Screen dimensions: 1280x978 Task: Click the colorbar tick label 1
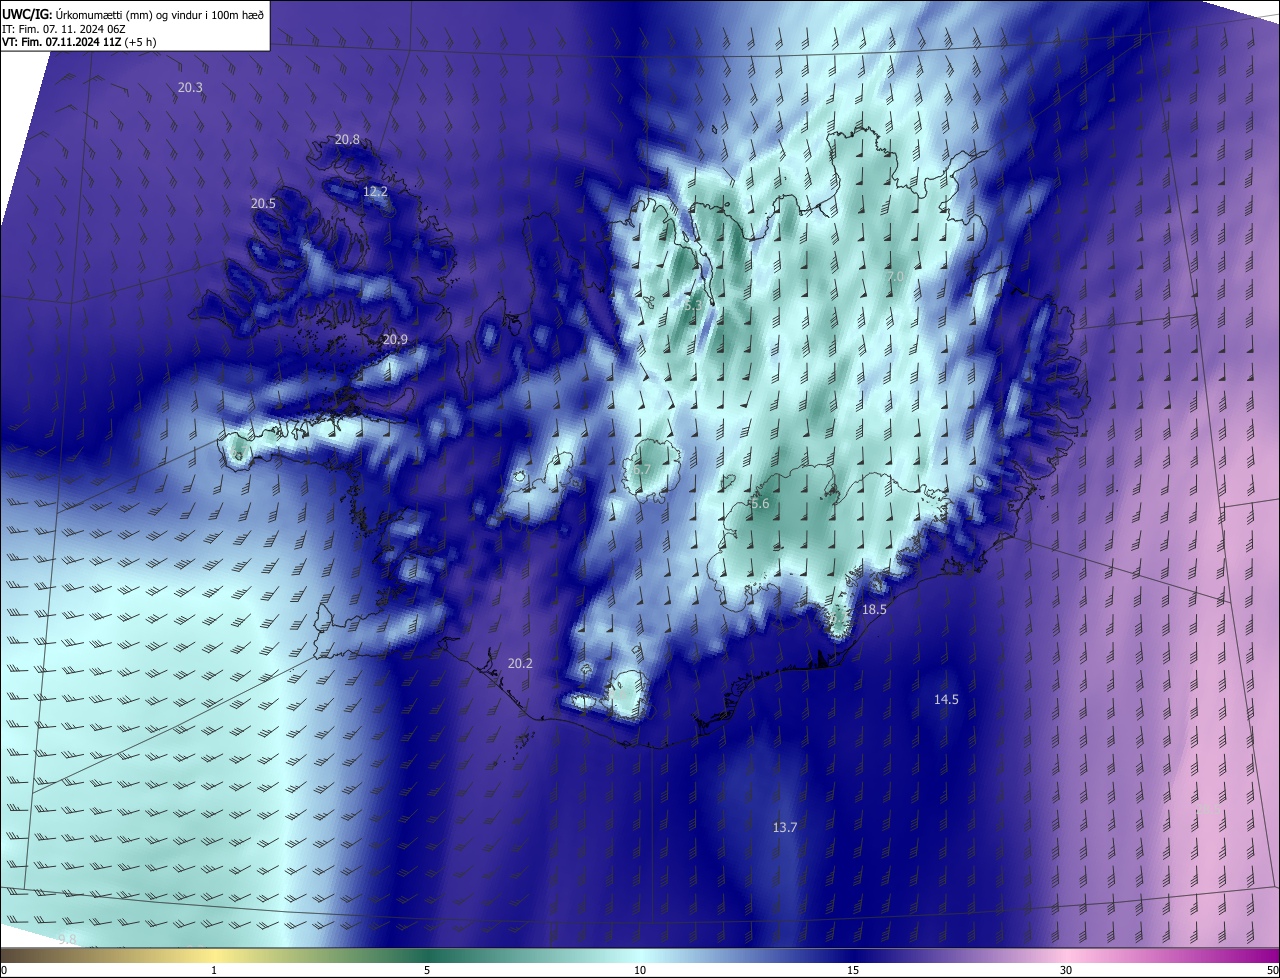coord(214,970)
